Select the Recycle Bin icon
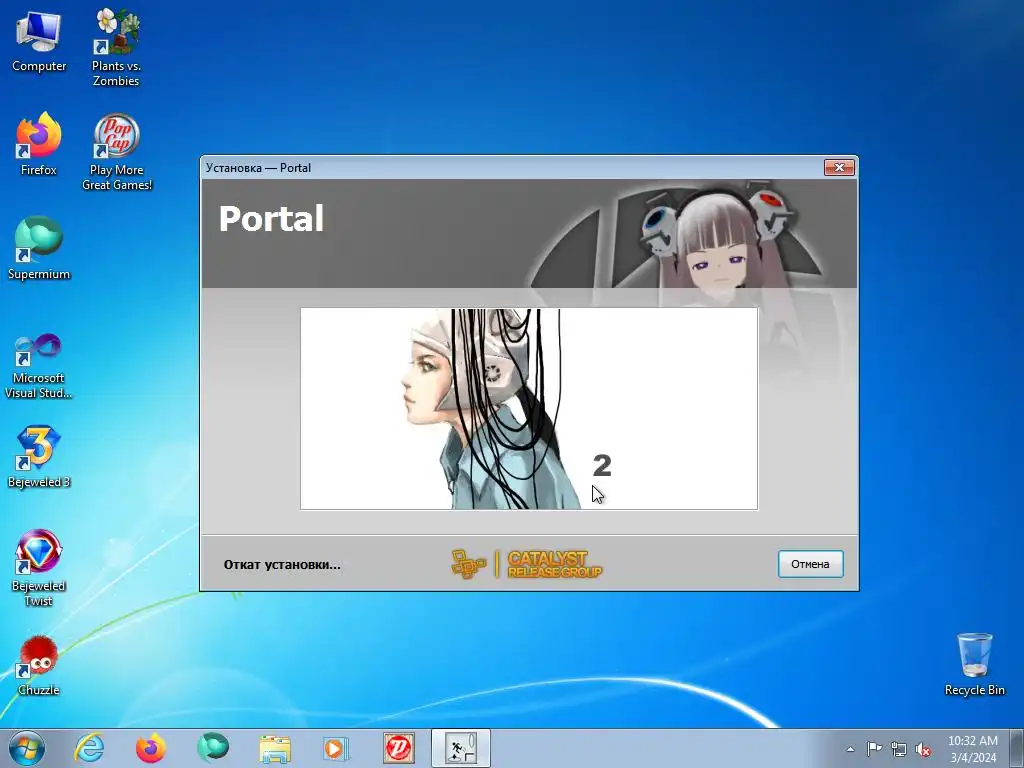The image size is (1024, 768). tap(974, 664)
